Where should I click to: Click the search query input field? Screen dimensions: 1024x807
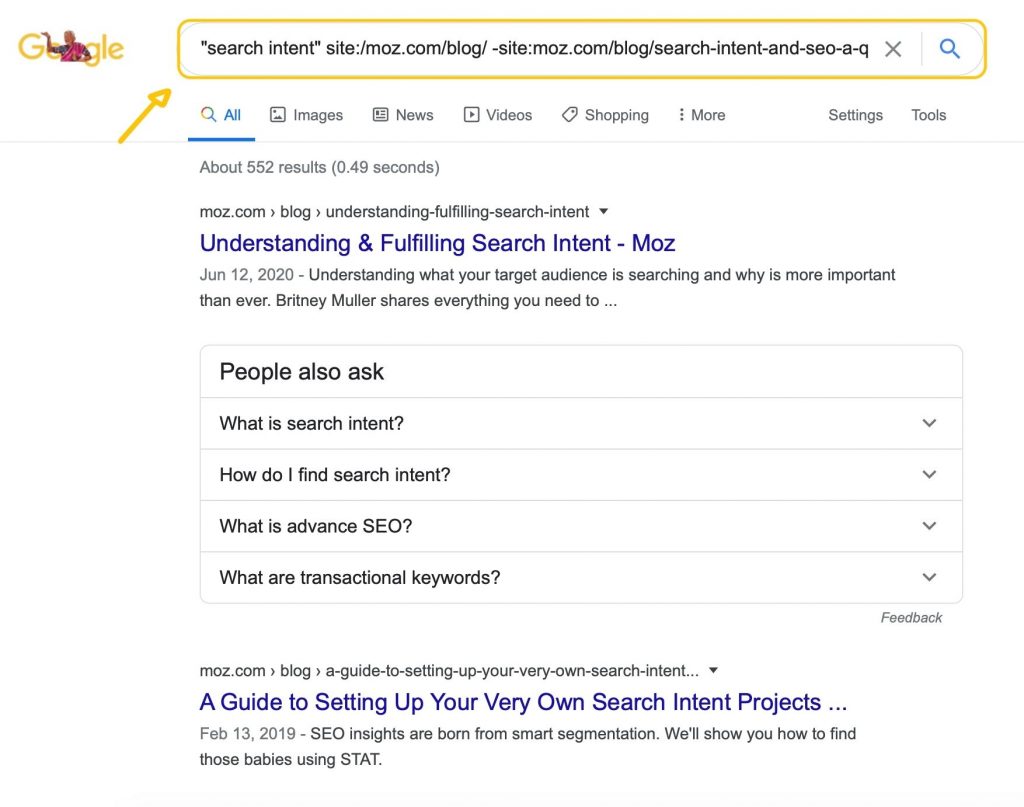pos(534,48)
